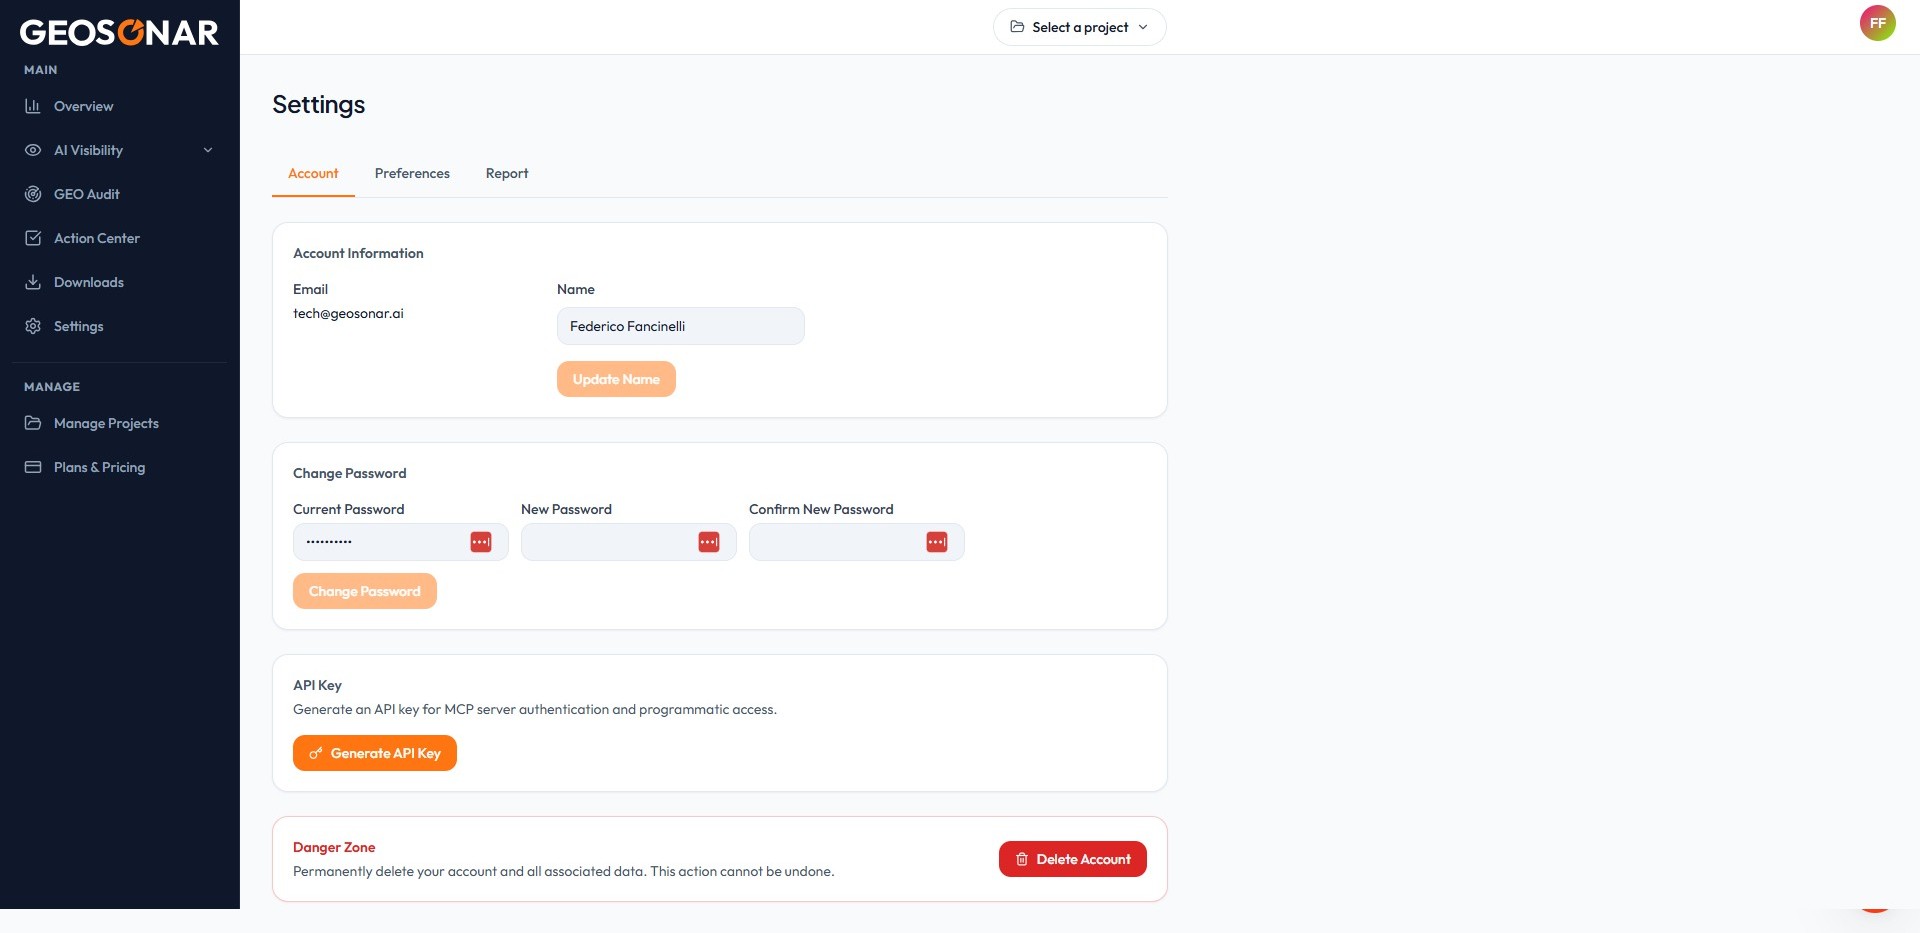Go to GEO Audit page
Screen dimensions: 1920x933
(120, 194)
